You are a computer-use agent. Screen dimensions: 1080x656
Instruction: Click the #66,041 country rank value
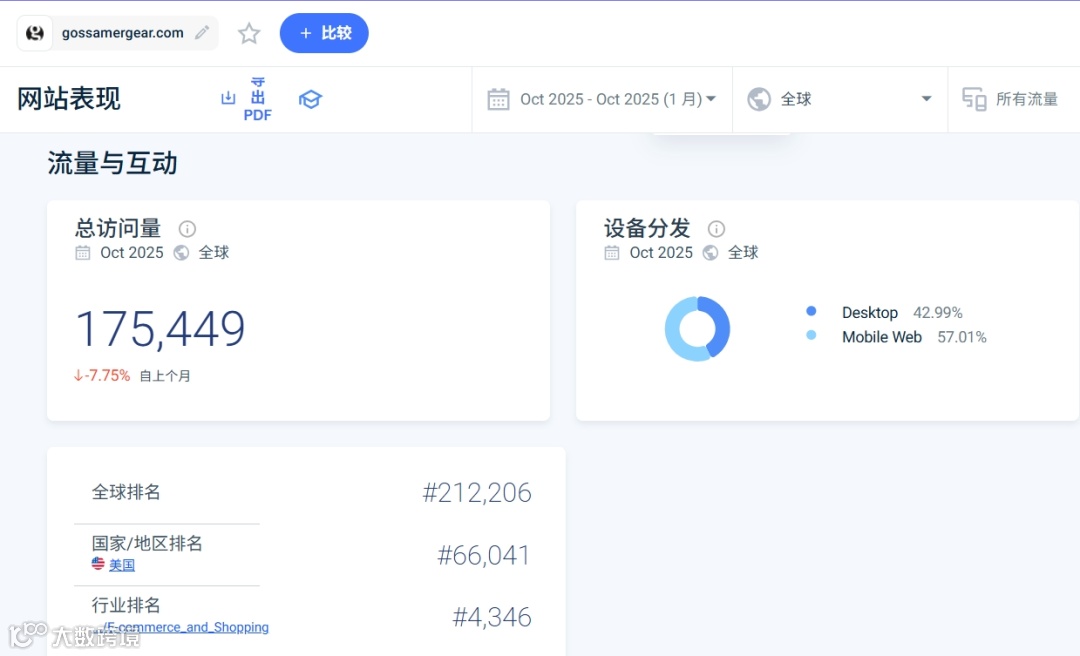pos(484,555)
